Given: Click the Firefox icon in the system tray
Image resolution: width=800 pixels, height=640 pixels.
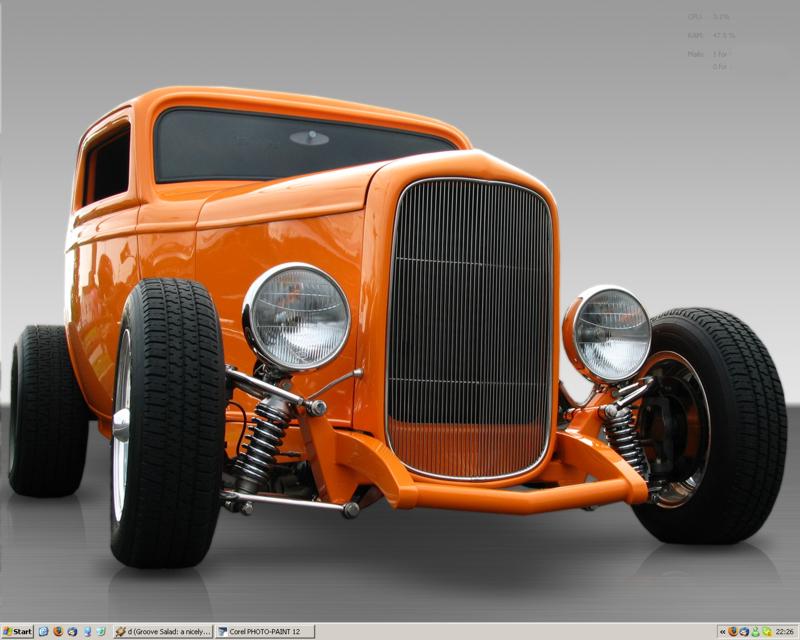Looking at the screenshot, I should (733, 632).
